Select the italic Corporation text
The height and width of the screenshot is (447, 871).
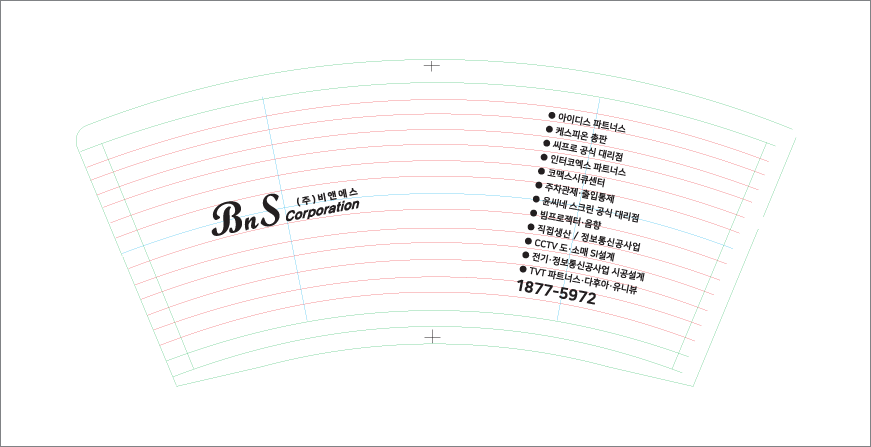click(x=322, y=209)
